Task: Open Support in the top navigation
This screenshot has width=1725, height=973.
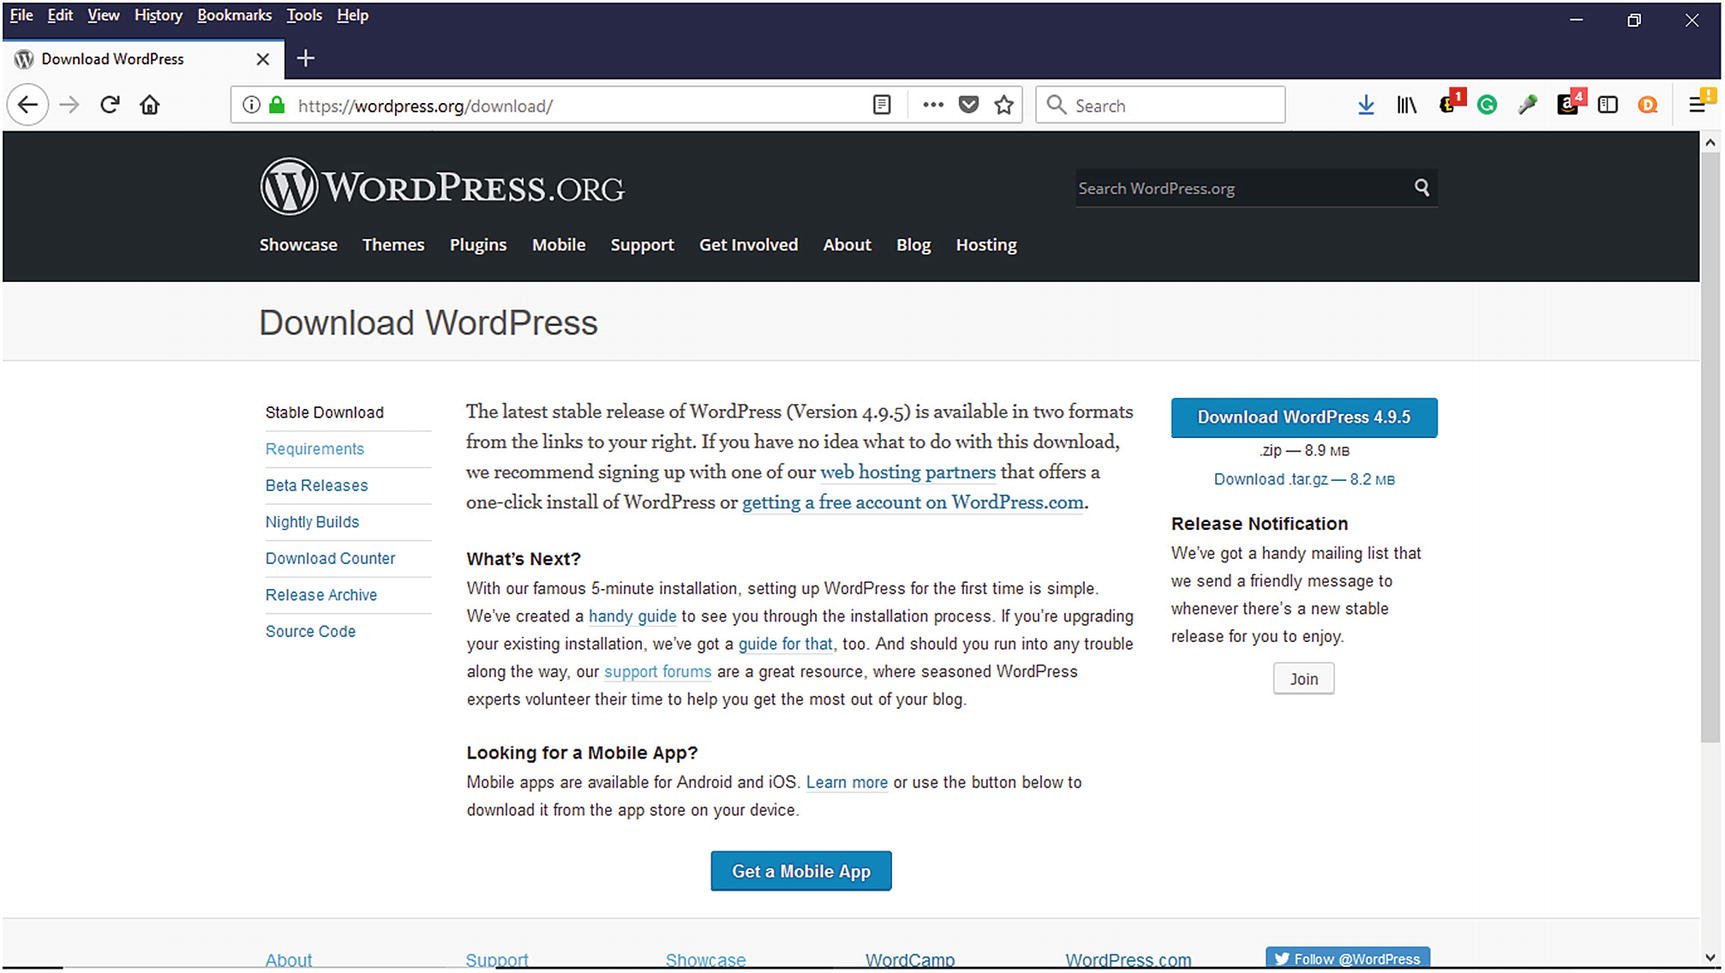Action: (x=642, y=245)
